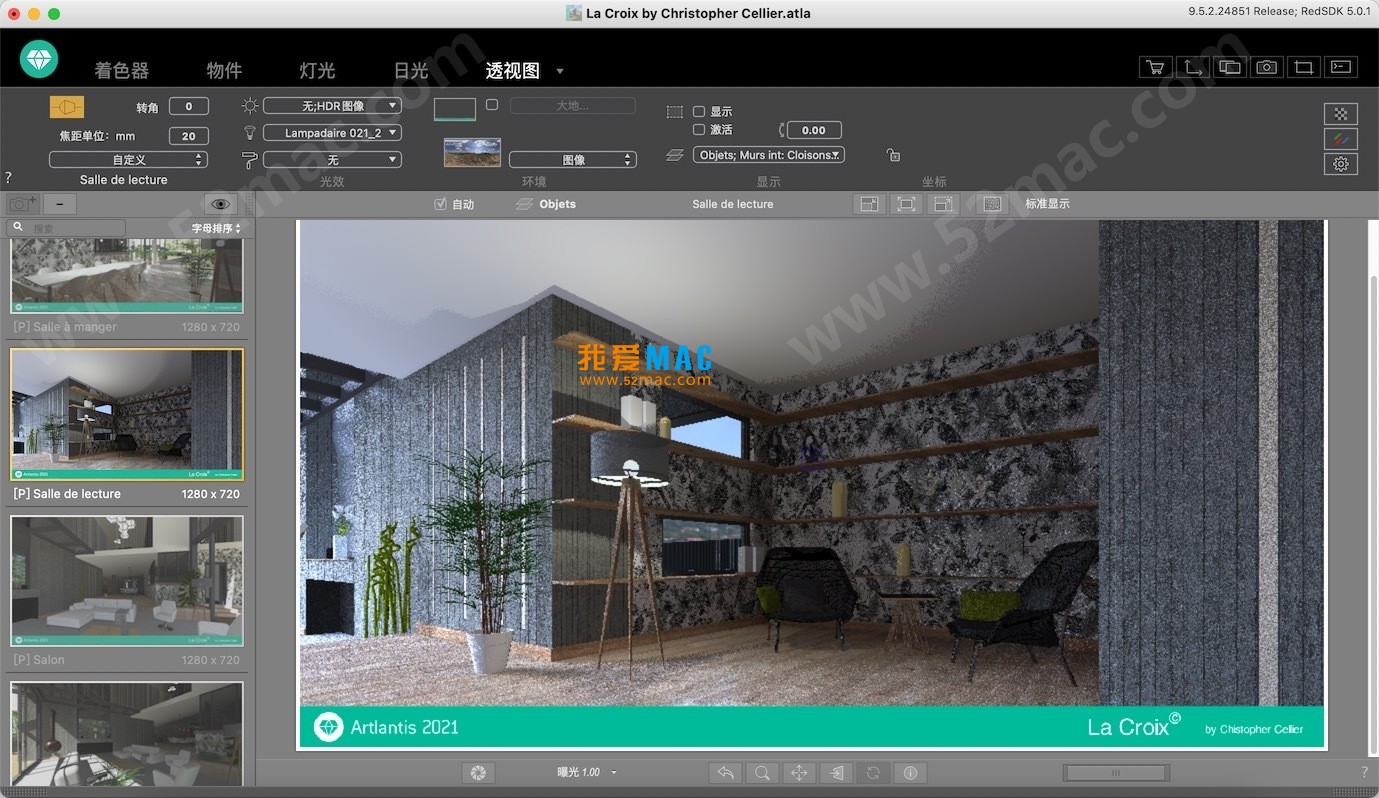
Task: Click the textured display mode icon
Action: tap(992, 204)
